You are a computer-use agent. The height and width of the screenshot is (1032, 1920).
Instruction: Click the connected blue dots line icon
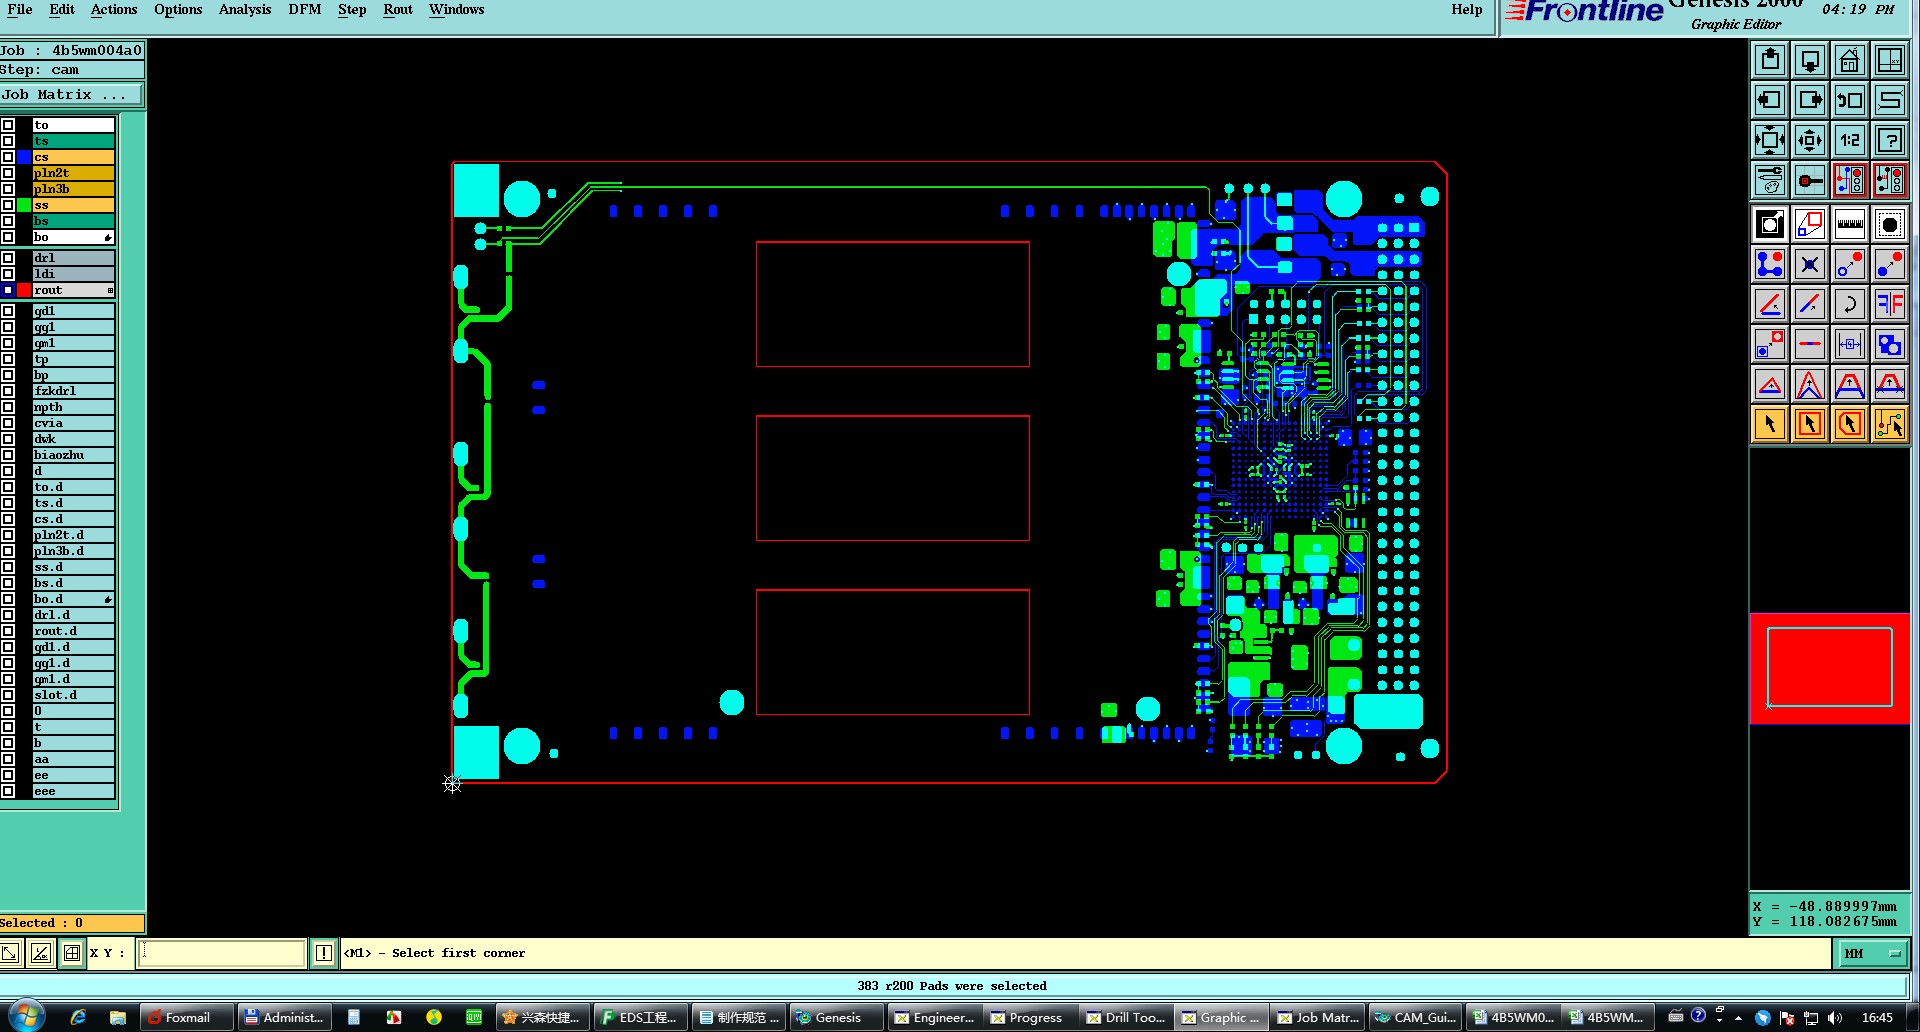coord(1770,264)
